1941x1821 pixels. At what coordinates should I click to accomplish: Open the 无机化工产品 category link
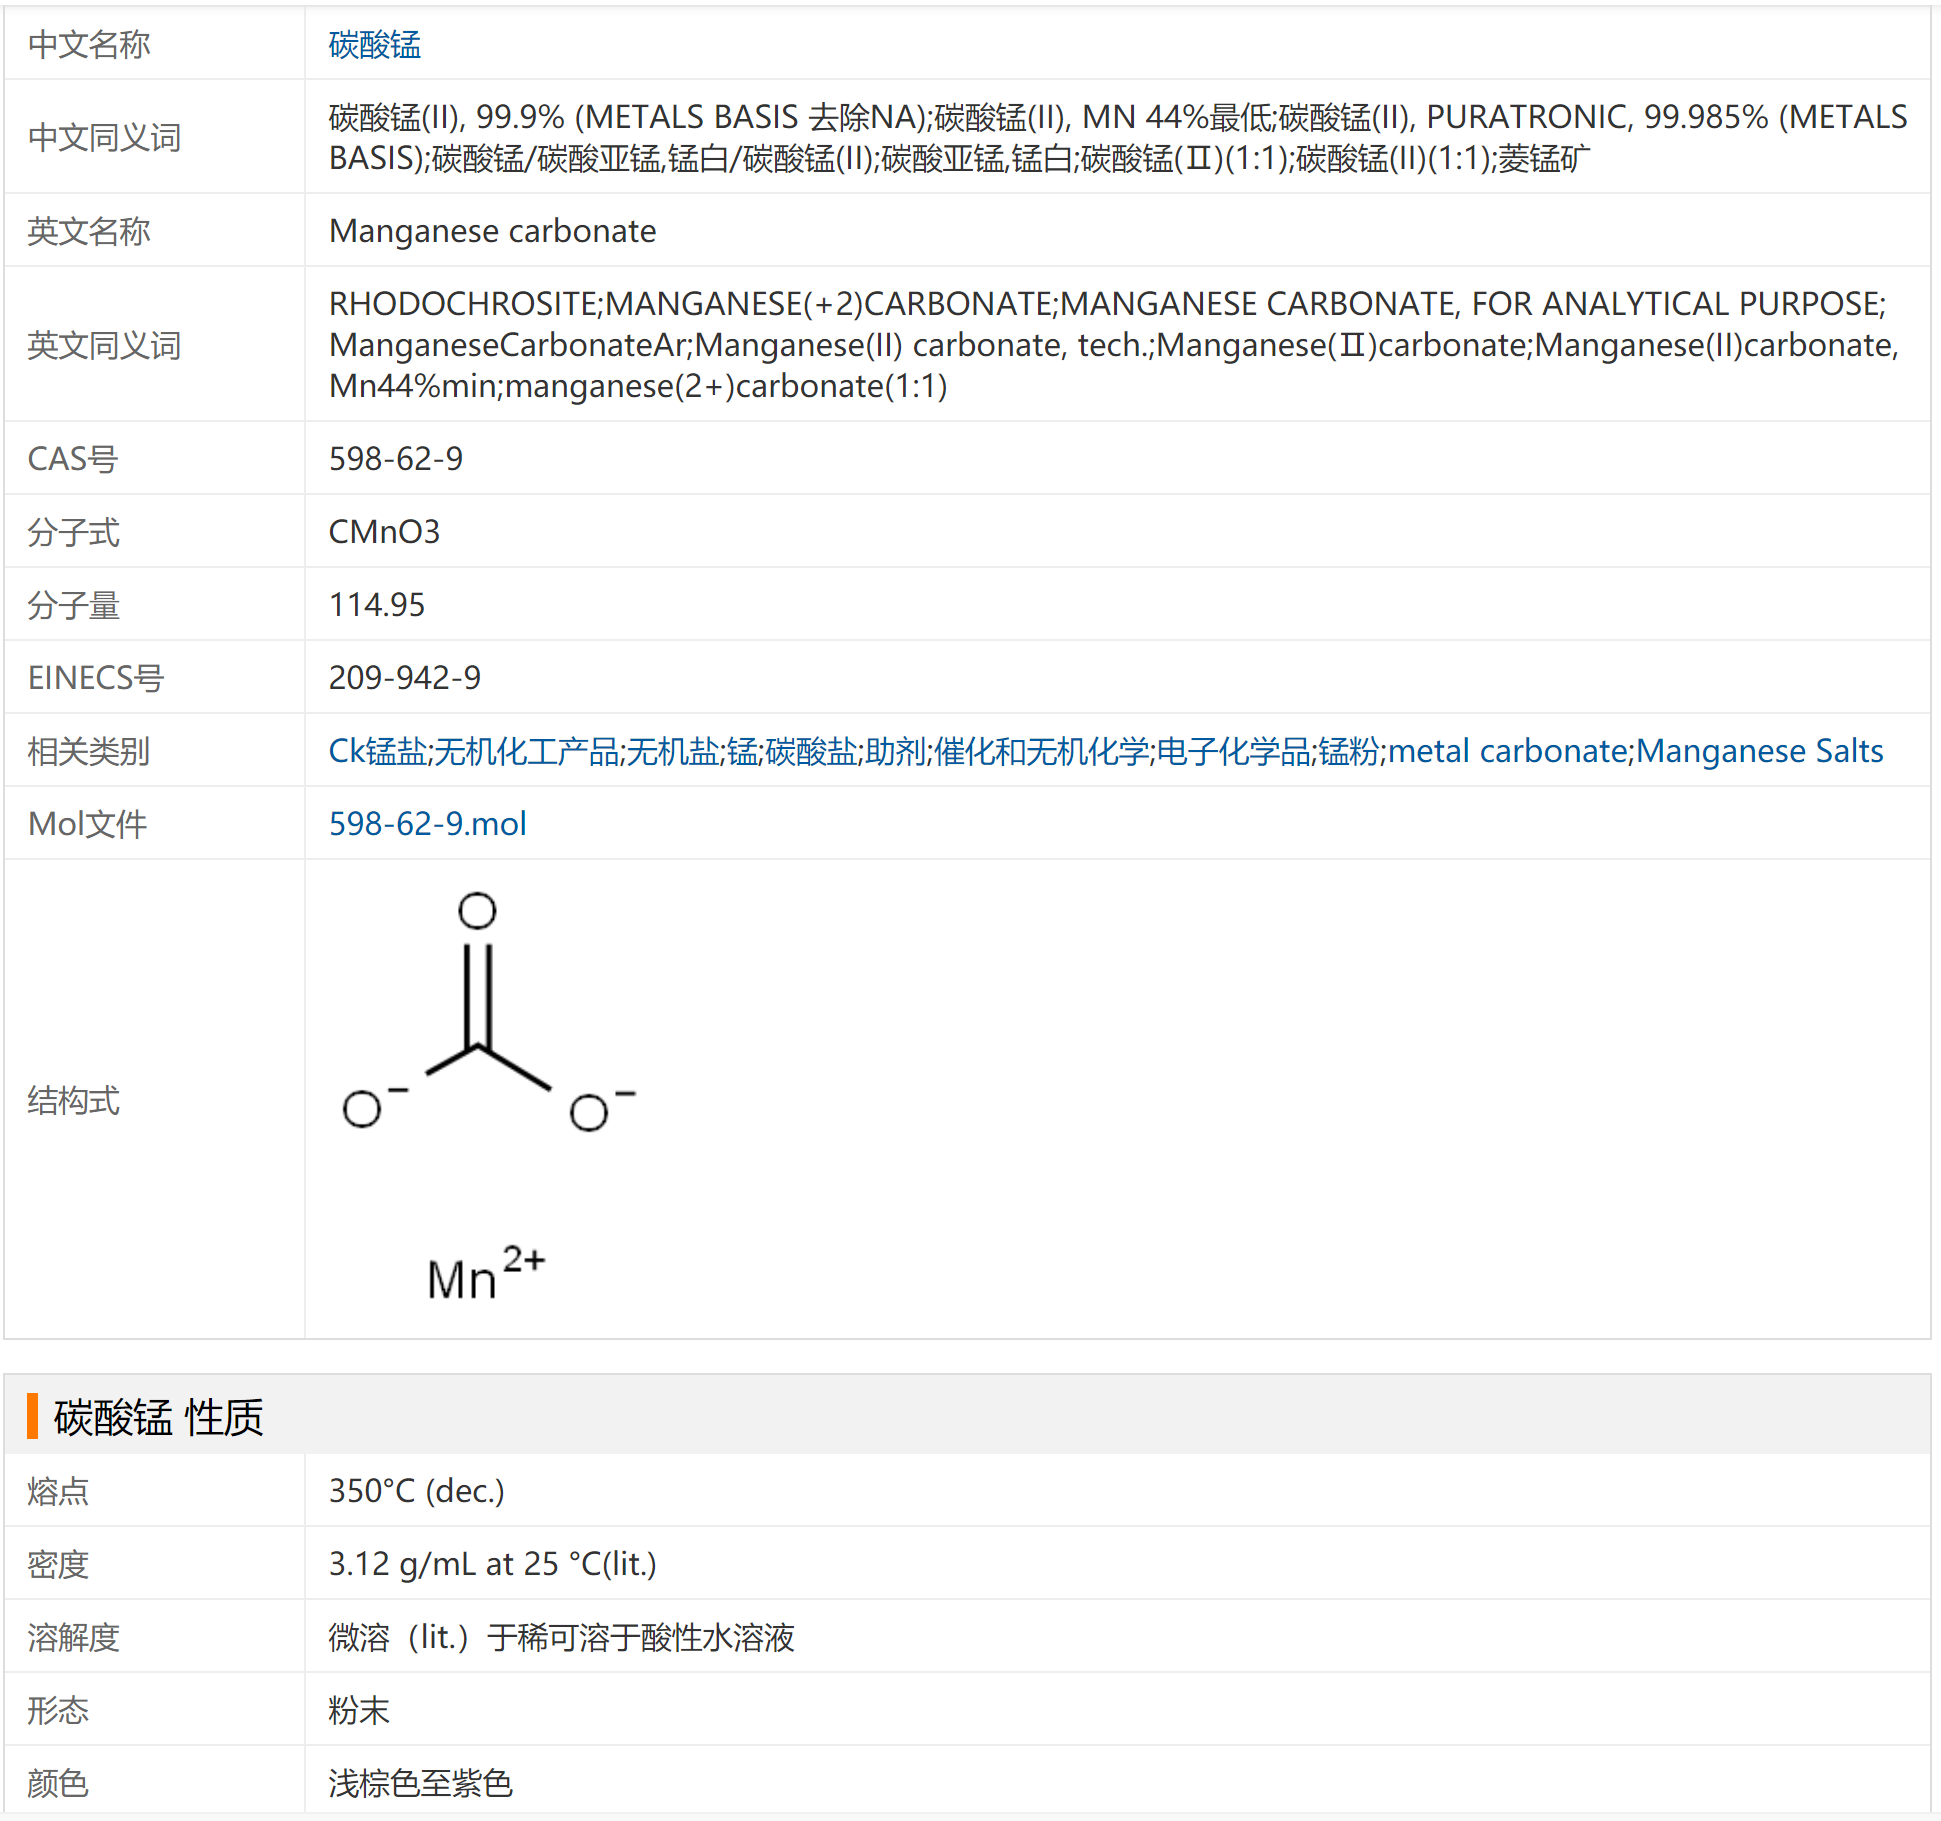point(526,751)
